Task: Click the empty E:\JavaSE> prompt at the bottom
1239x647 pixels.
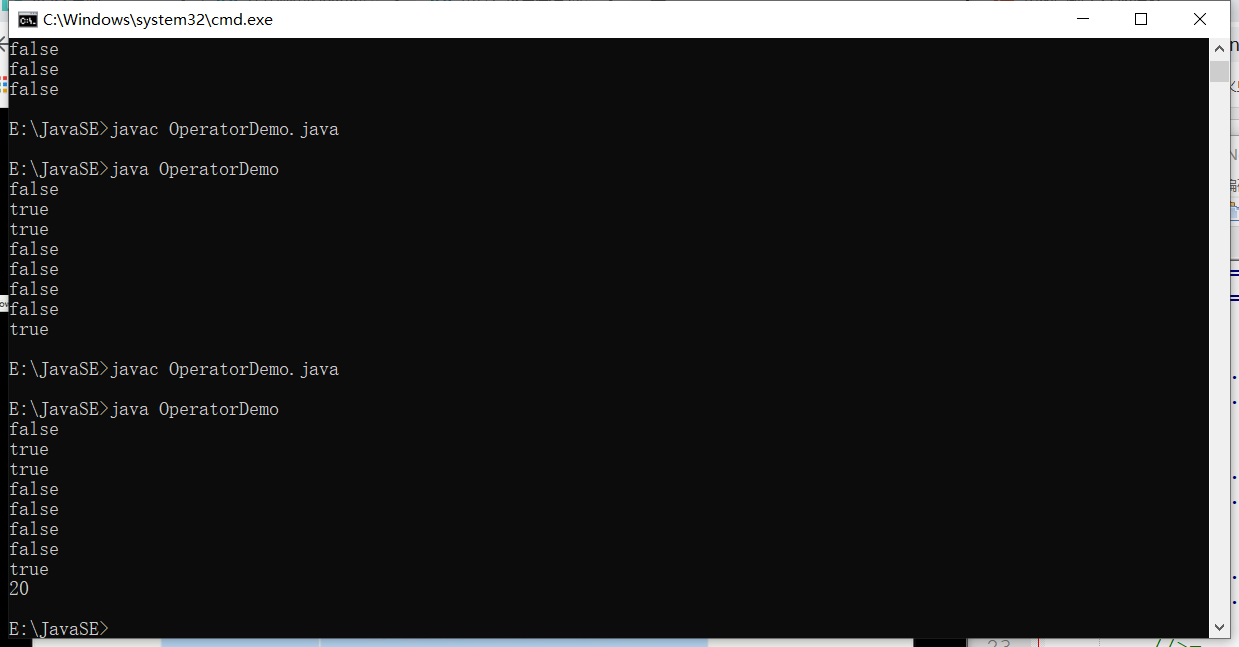Action: click(58, 629)
